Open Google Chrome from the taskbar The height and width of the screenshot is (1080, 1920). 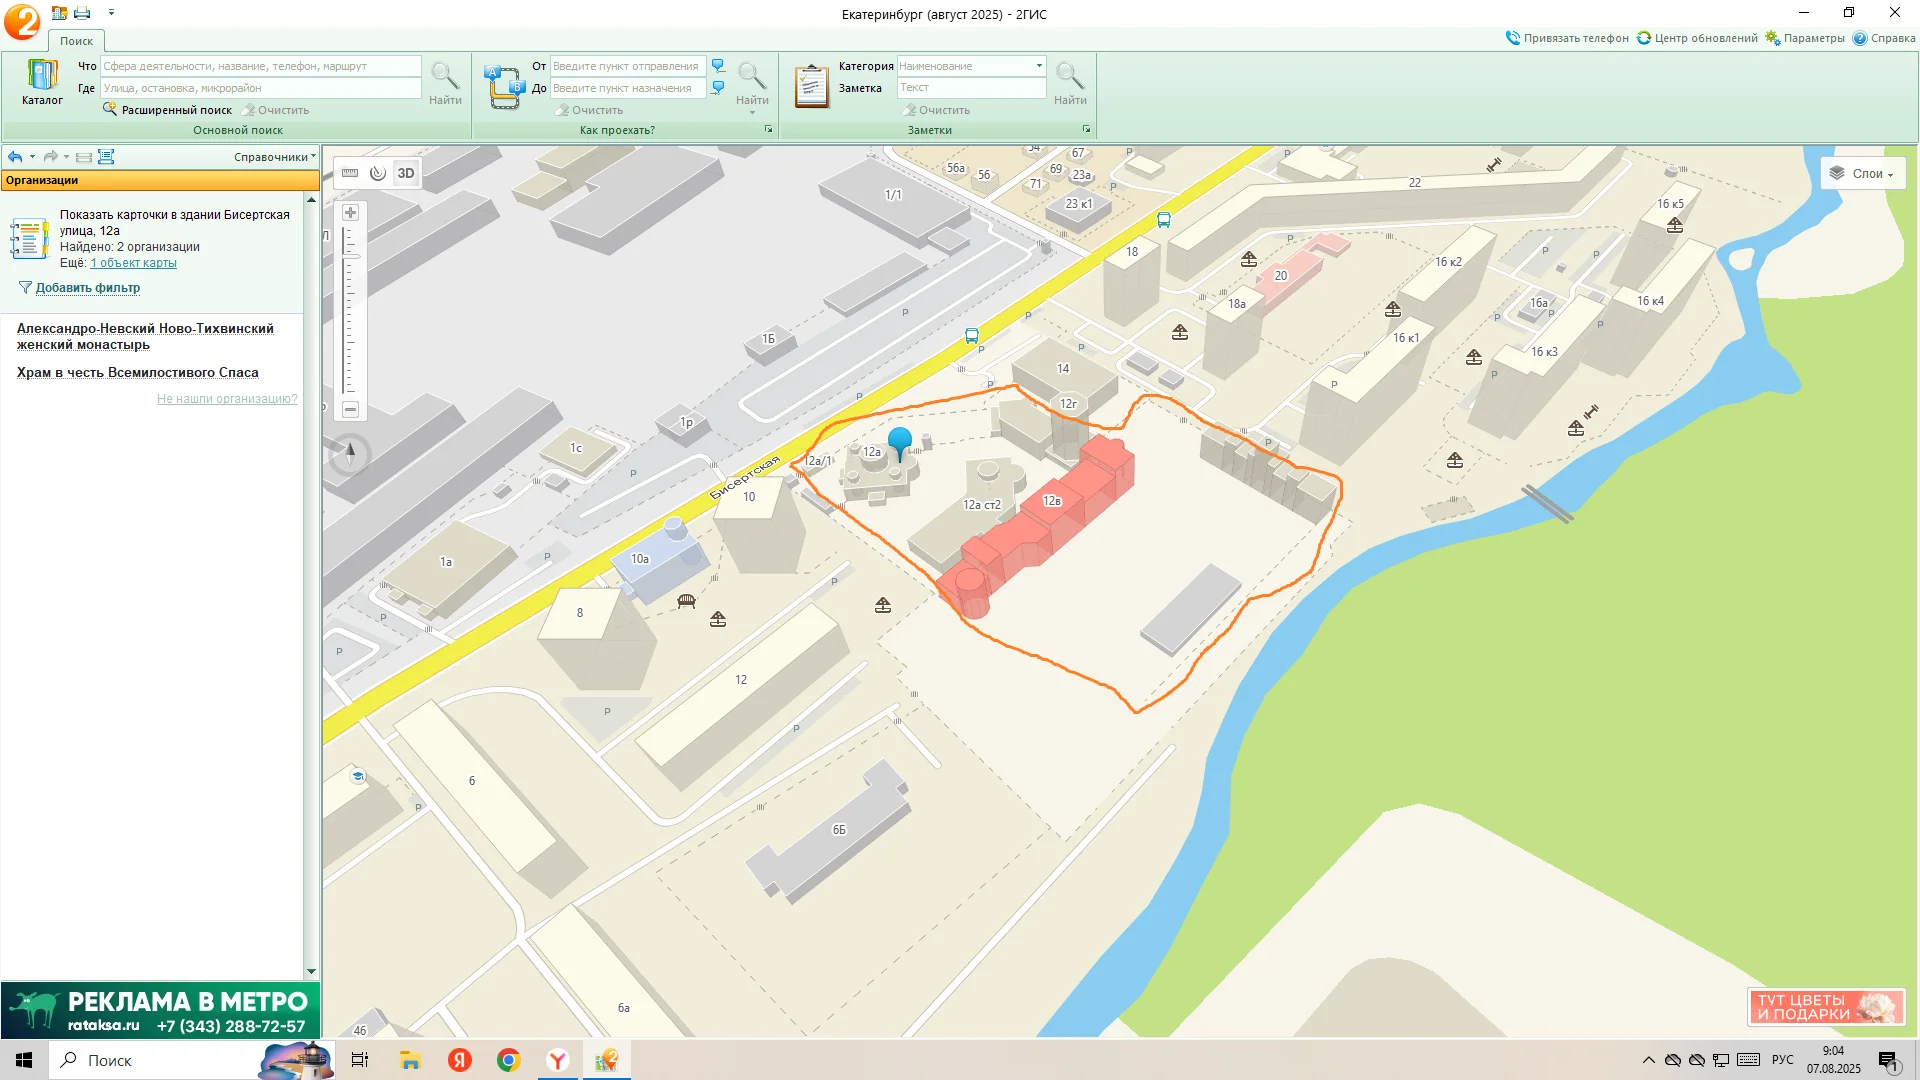click(509, 1060)
